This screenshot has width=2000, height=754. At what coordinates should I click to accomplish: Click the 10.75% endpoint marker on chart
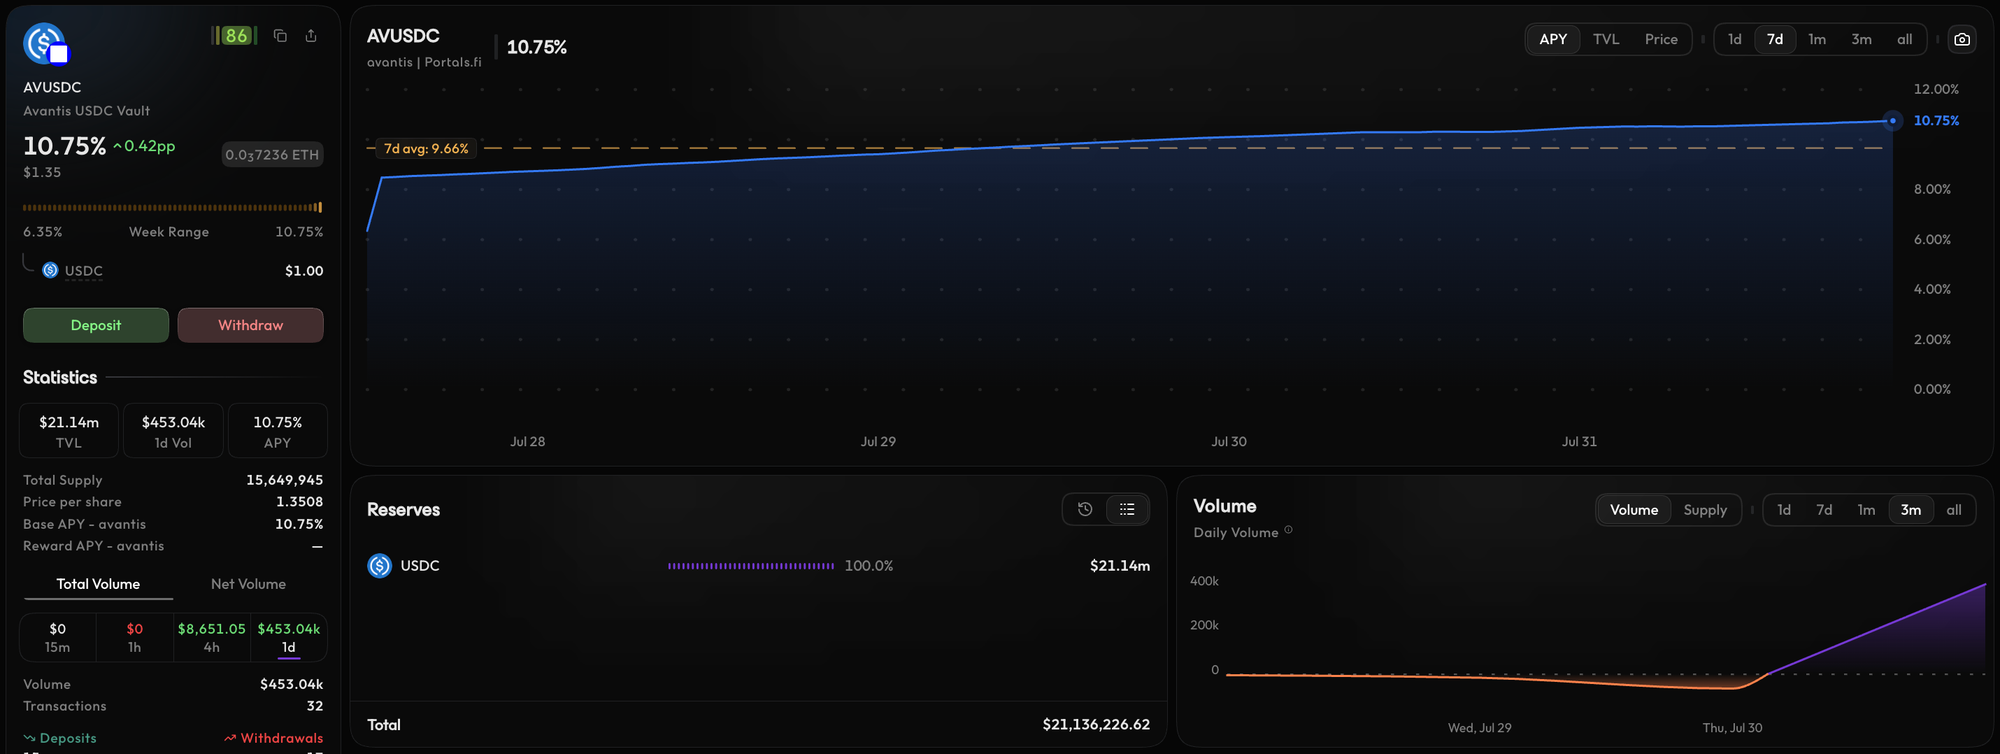tap(1892, 121)
